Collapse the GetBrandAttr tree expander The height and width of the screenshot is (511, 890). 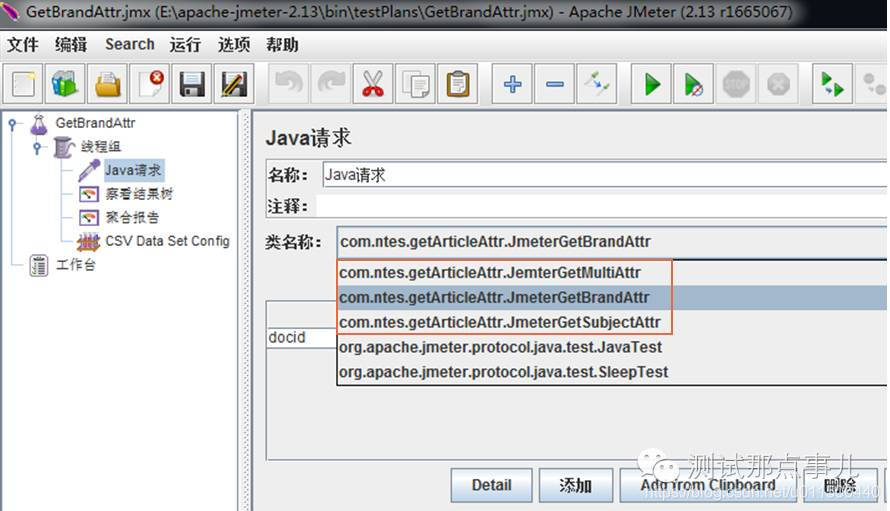pos(12,123)
